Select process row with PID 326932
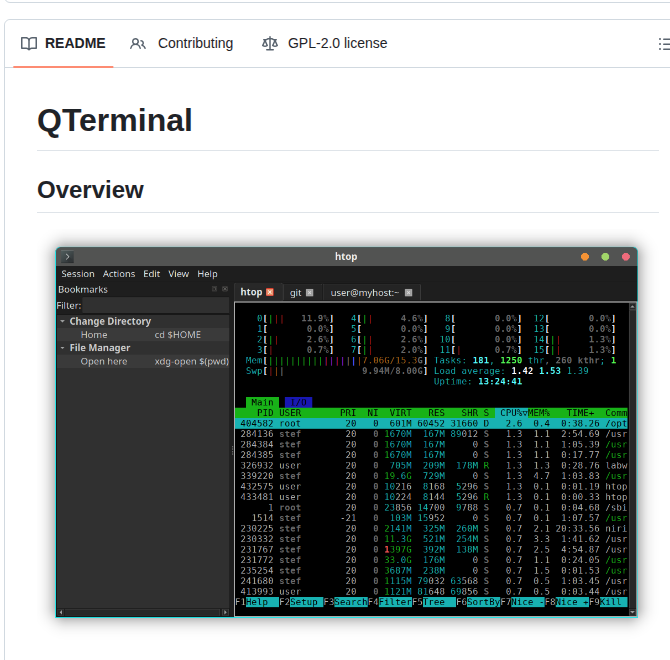 point(431,466)
